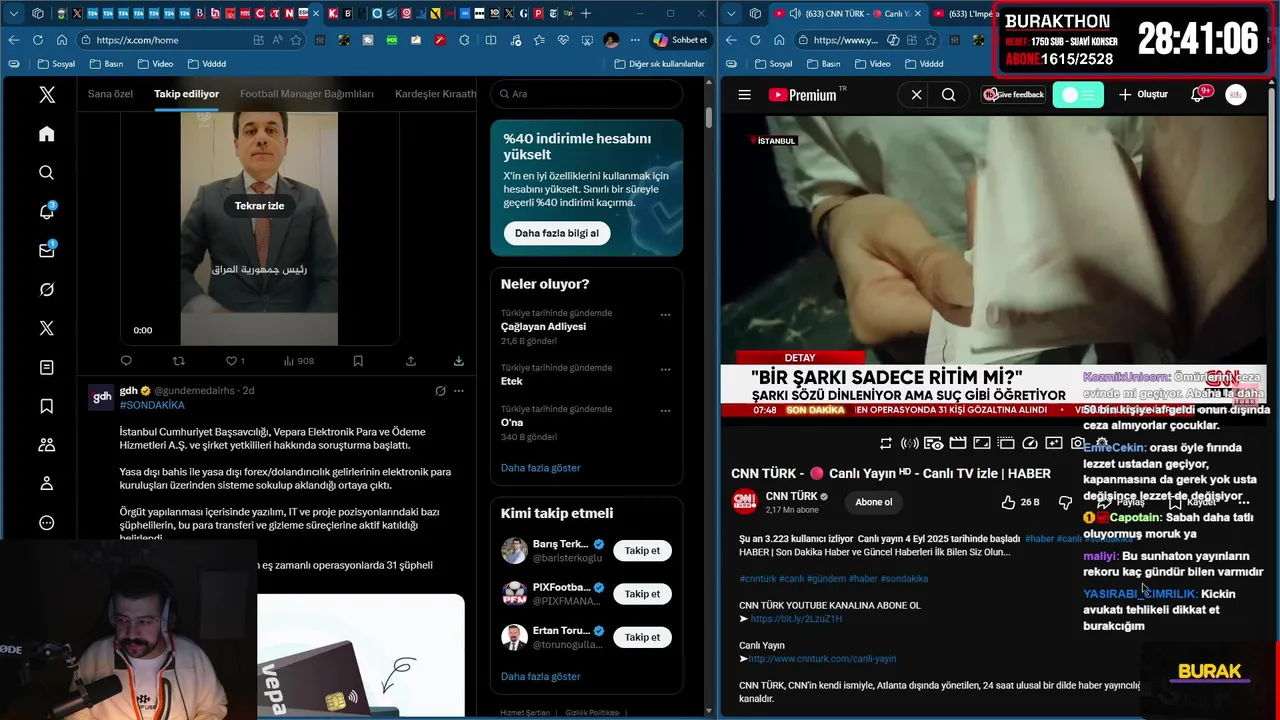
Task: Open the #SONDAKİKA hashtag link
Action: 152,405
